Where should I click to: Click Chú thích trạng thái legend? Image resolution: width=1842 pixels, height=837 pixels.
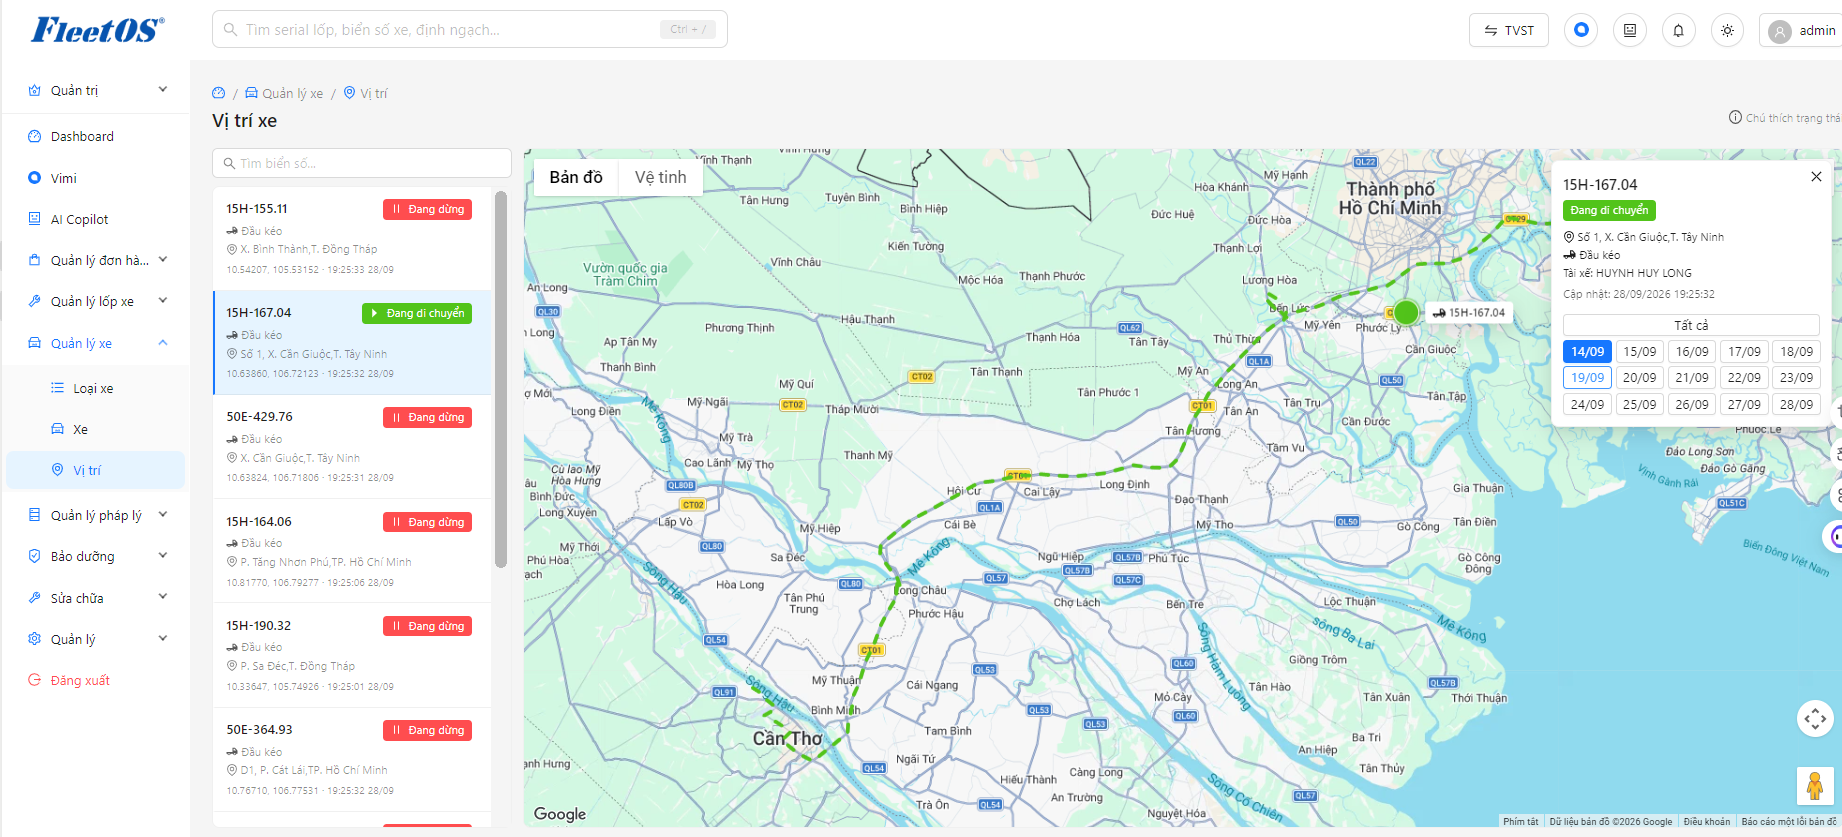tap(1785, 117)
